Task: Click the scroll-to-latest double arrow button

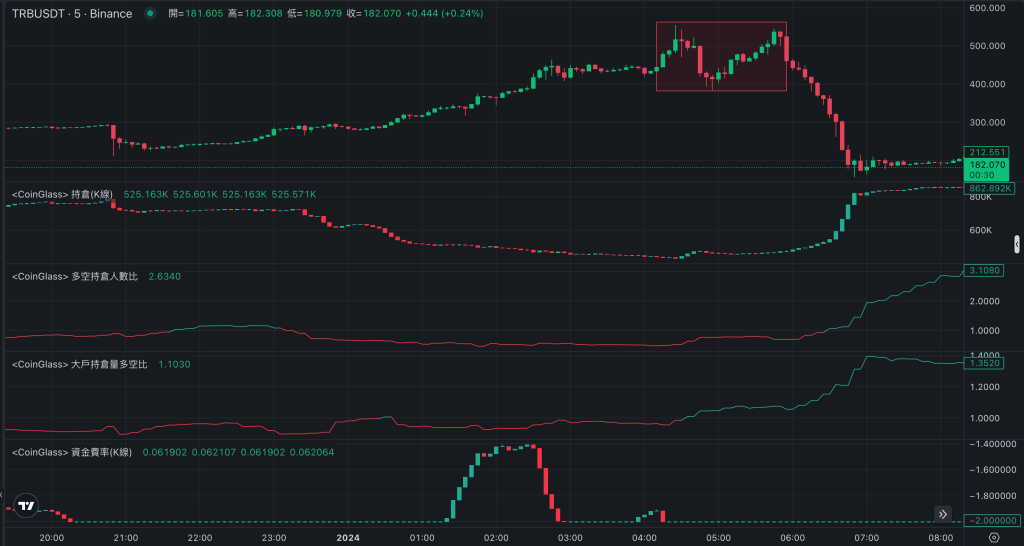Action: (942, 514)
